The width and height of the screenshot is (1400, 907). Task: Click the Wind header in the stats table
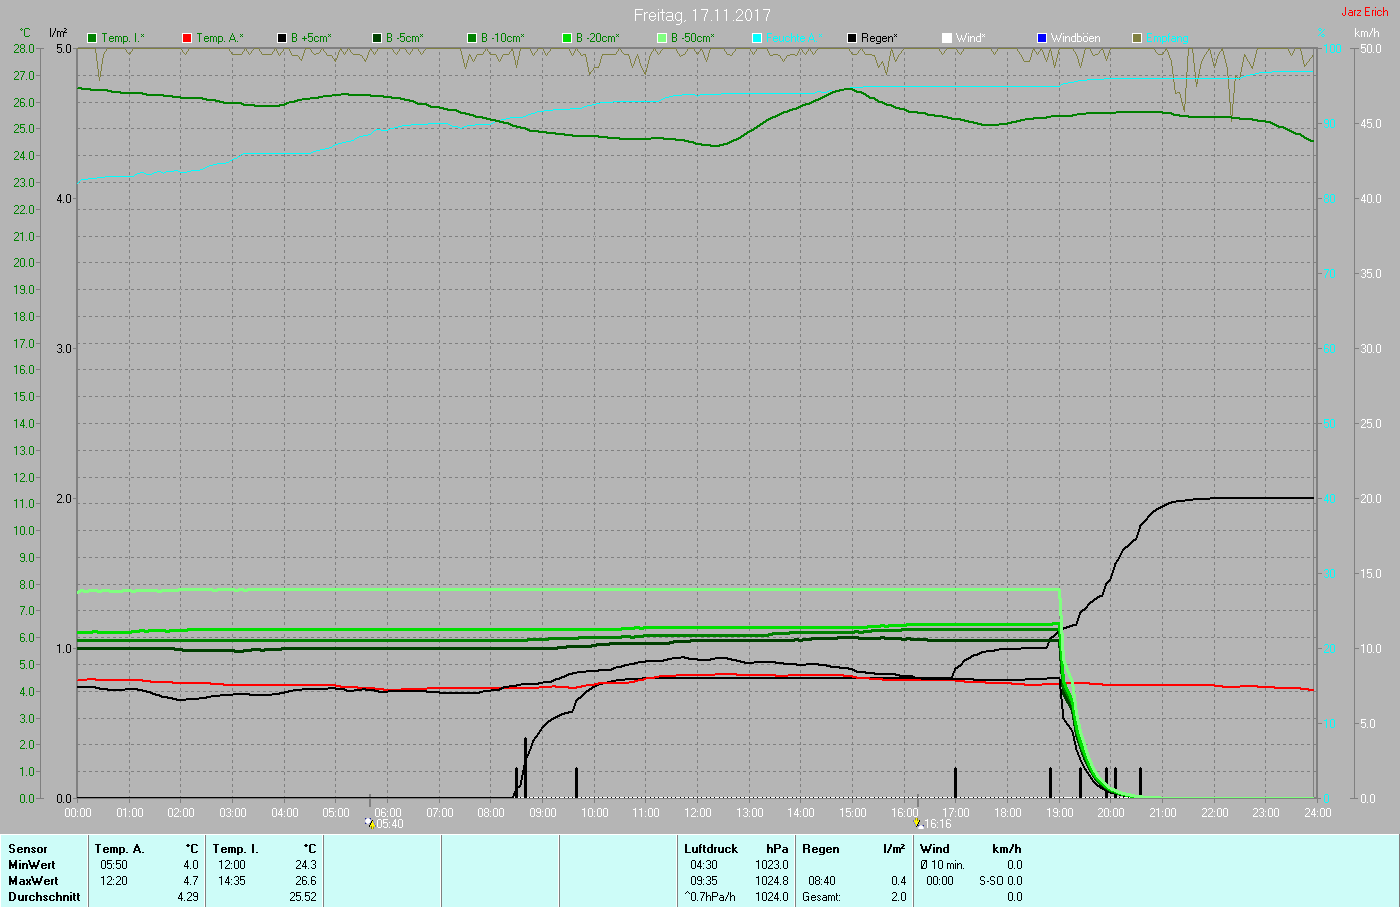click(935, 849)
